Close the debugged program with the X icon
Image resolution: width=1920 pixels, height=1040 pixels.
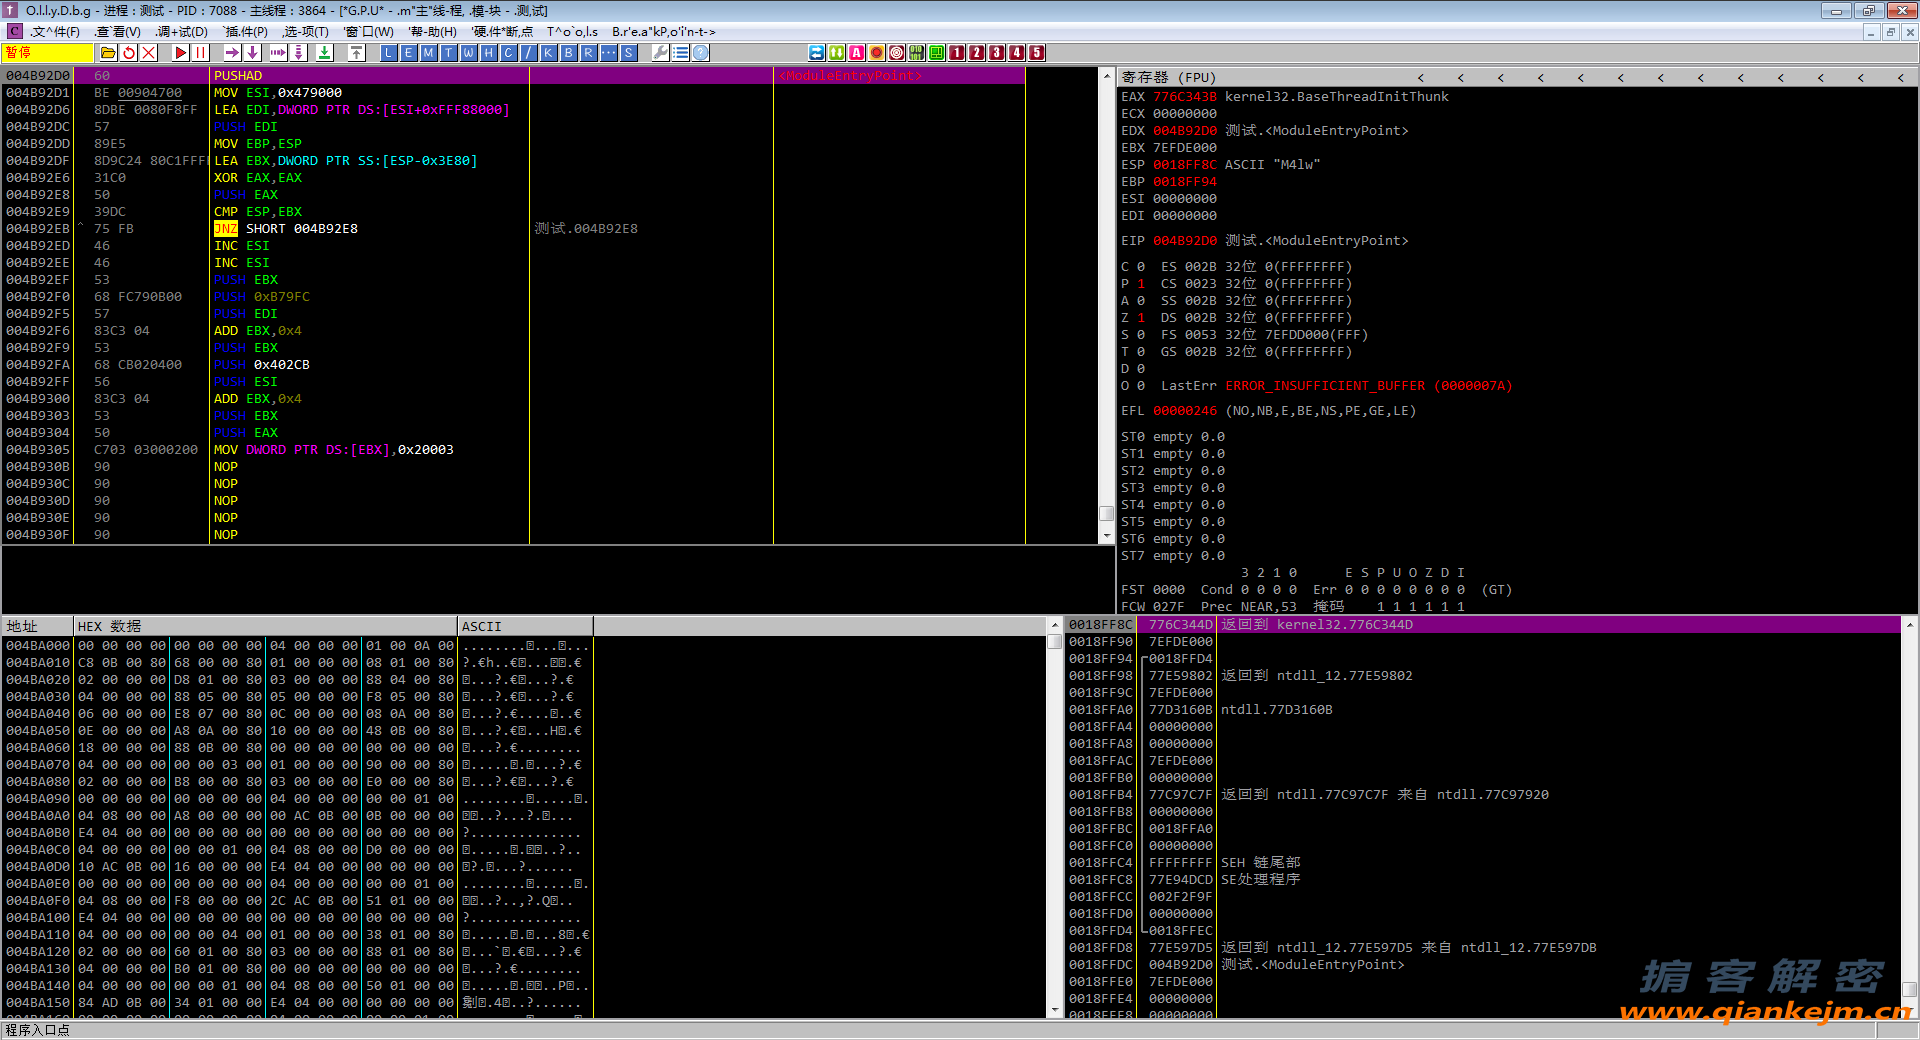149,53
